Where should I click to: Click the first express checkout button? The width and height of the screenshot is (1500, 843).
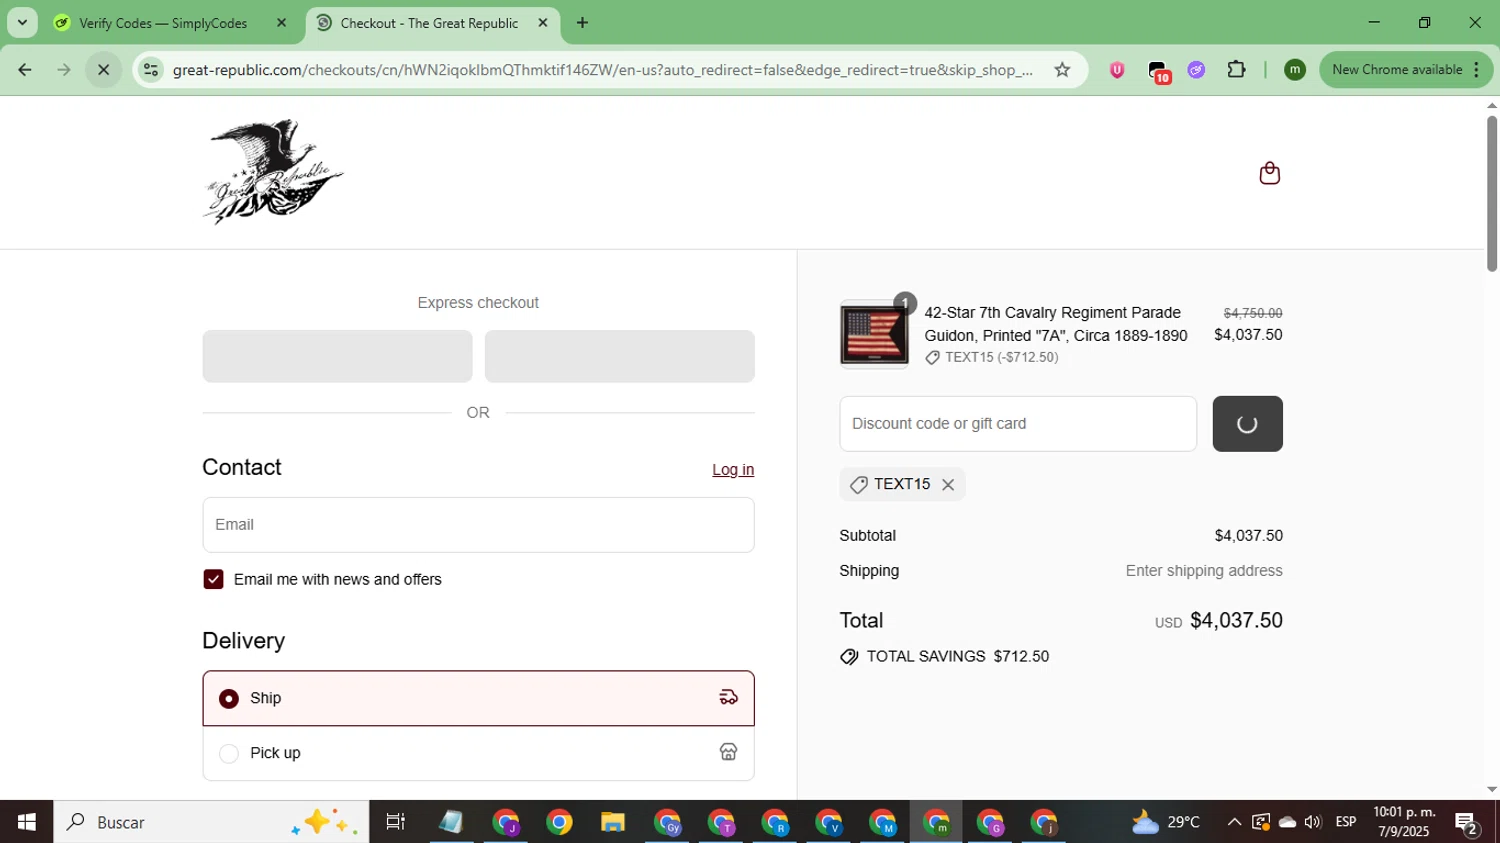coord(337,356)
